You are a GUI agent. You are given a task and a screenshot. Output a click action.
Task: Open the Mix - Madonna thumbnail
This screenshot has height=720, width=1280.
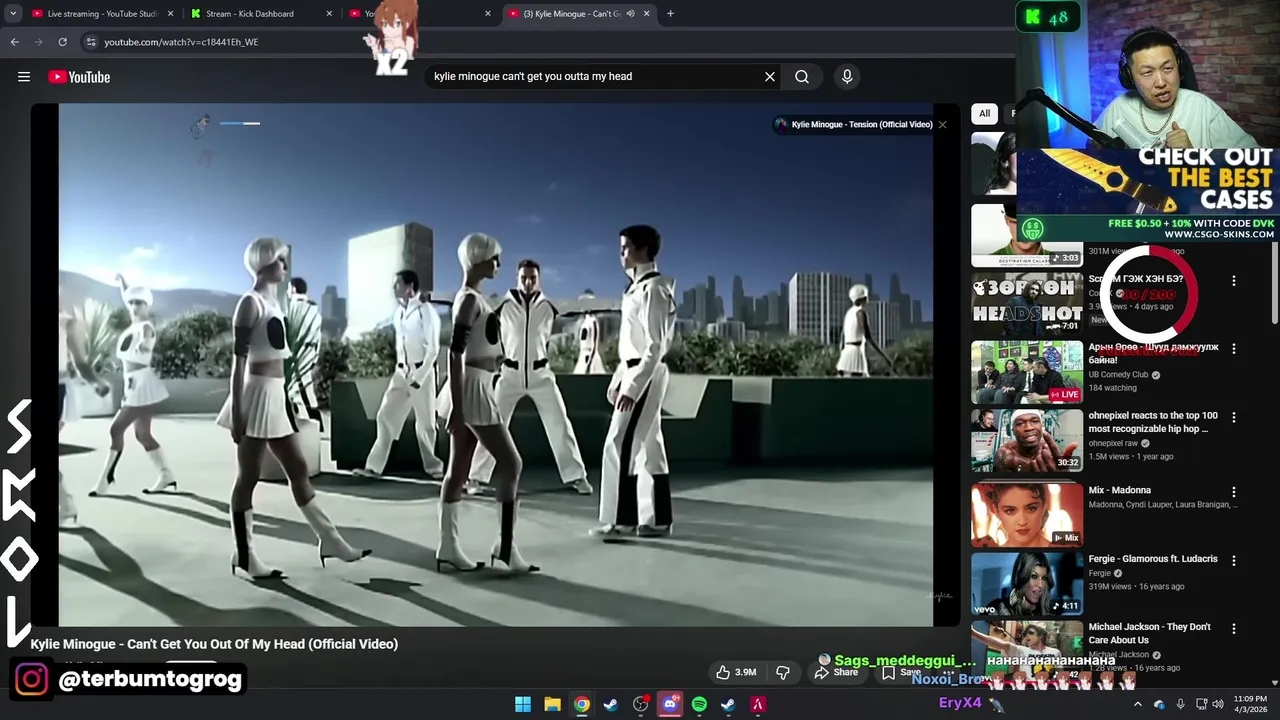[1027, 514]
